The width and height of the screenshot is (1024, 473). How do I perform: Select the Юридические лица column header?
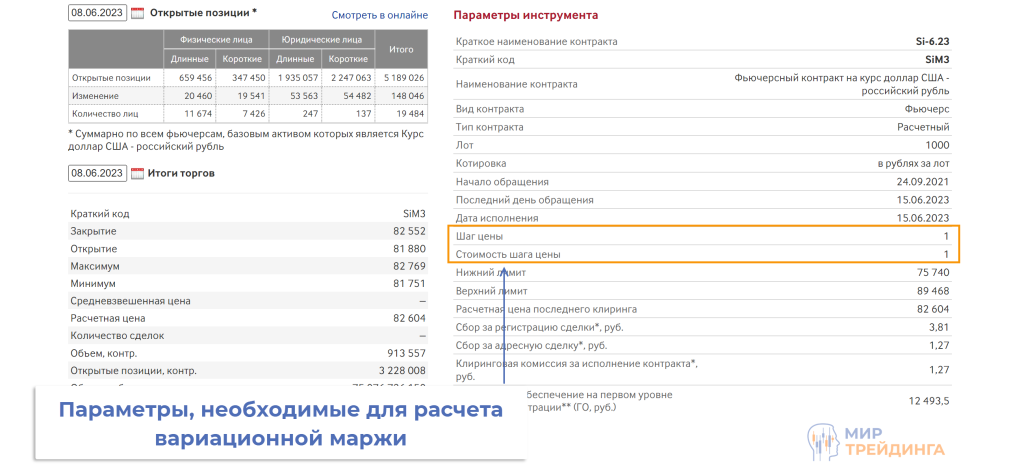pyautogui.click(x=321, y=40)
